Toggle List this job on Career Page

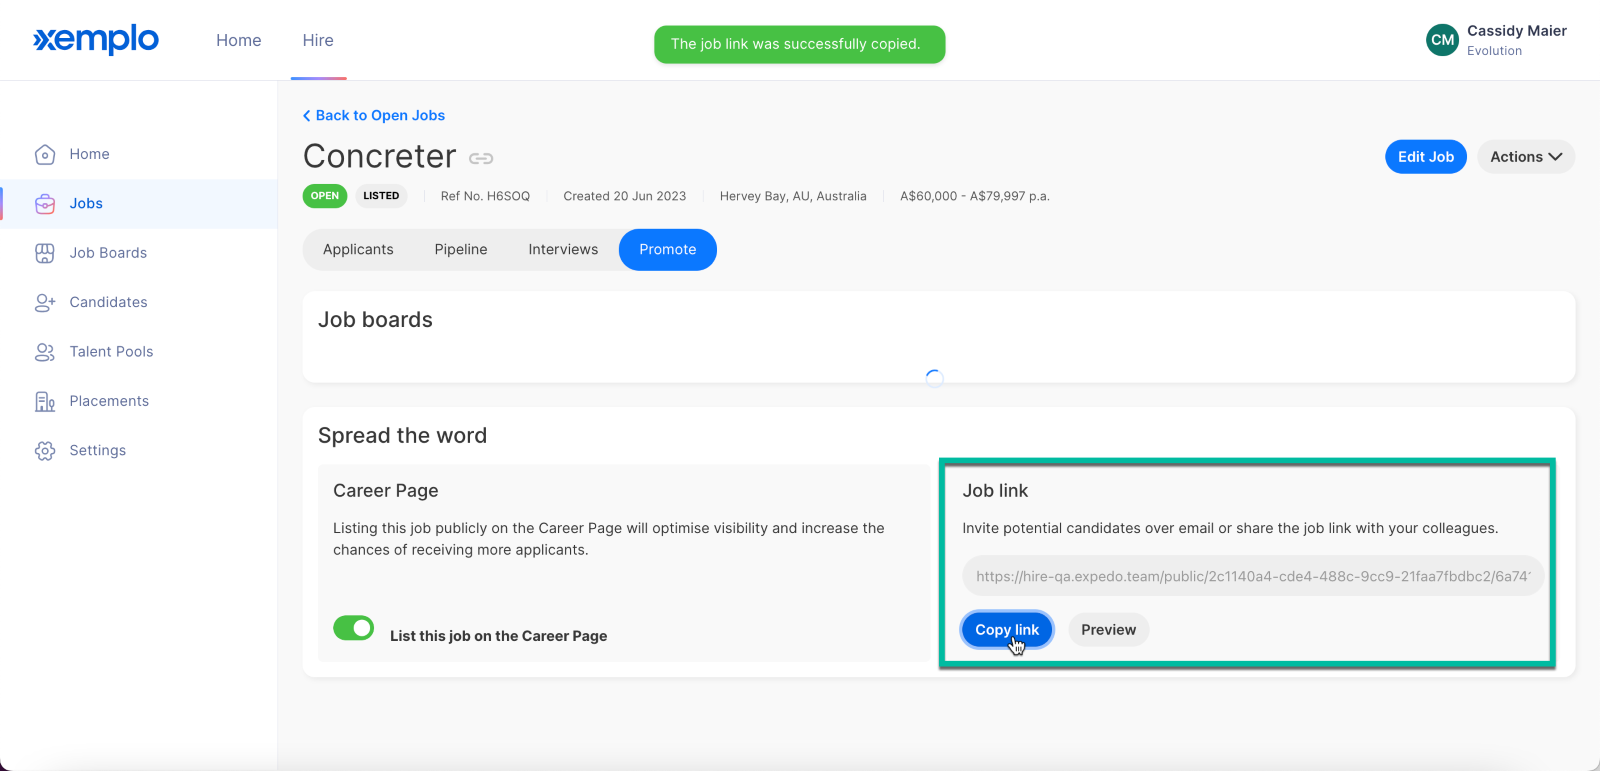353,628
